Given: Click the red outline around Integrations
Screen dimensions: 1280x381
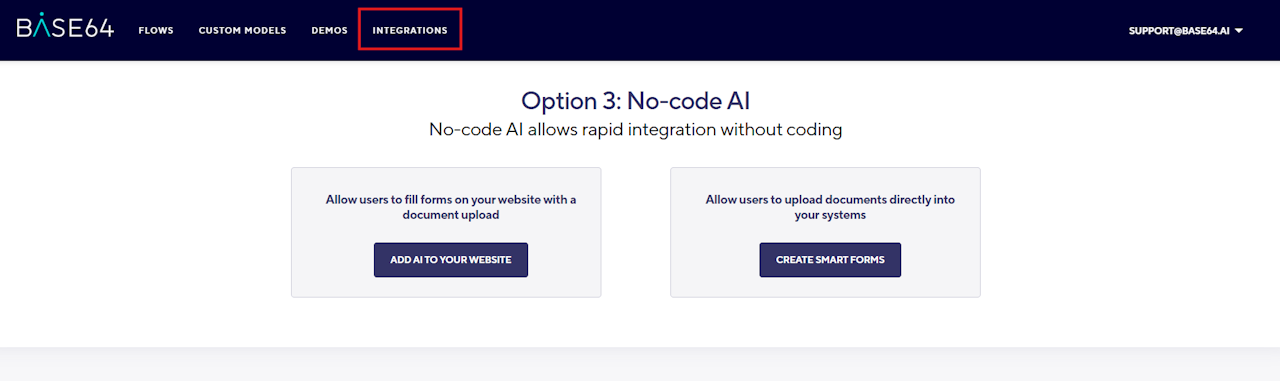Looking at the screenshot, I should click(410, 9).
